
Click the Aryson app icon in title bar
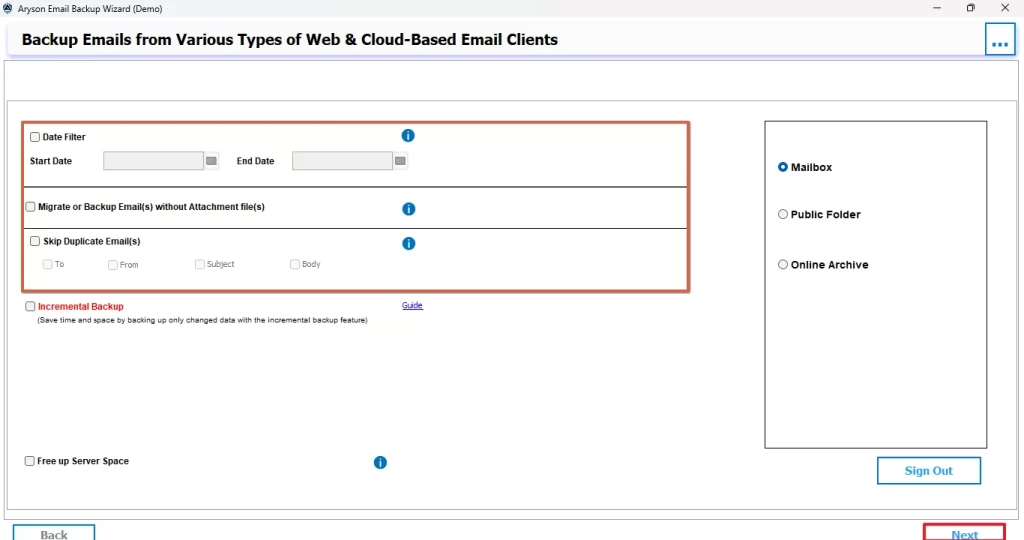click(x=8, y=8)
